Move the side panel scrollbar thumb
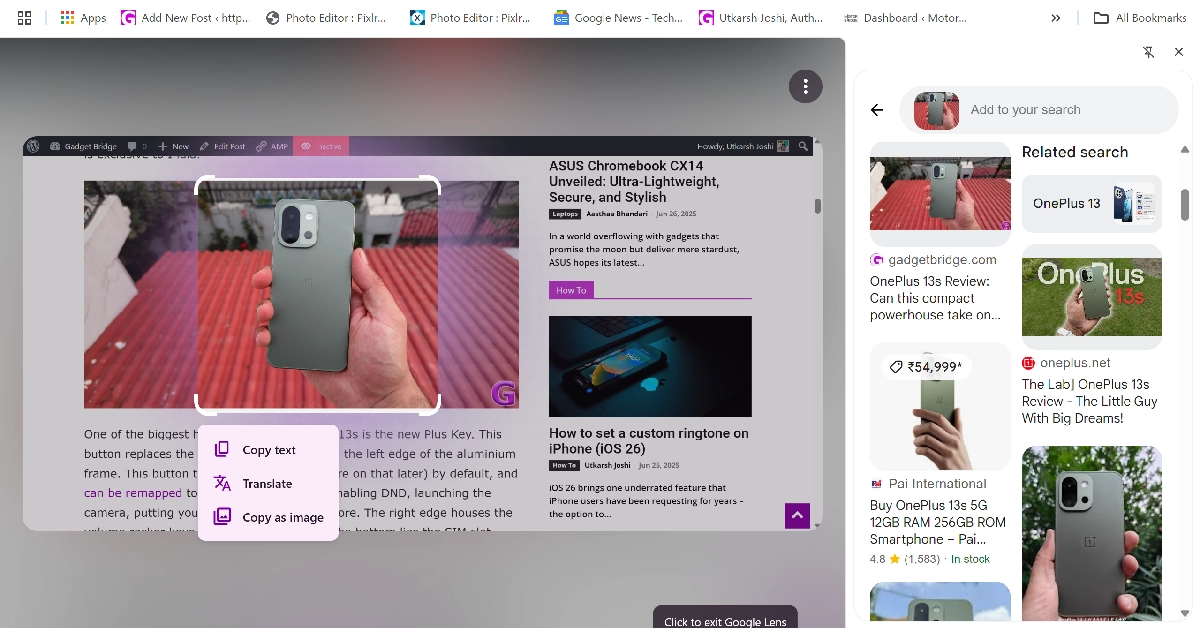1200x628 pixels. click(x=1185, y=204)
